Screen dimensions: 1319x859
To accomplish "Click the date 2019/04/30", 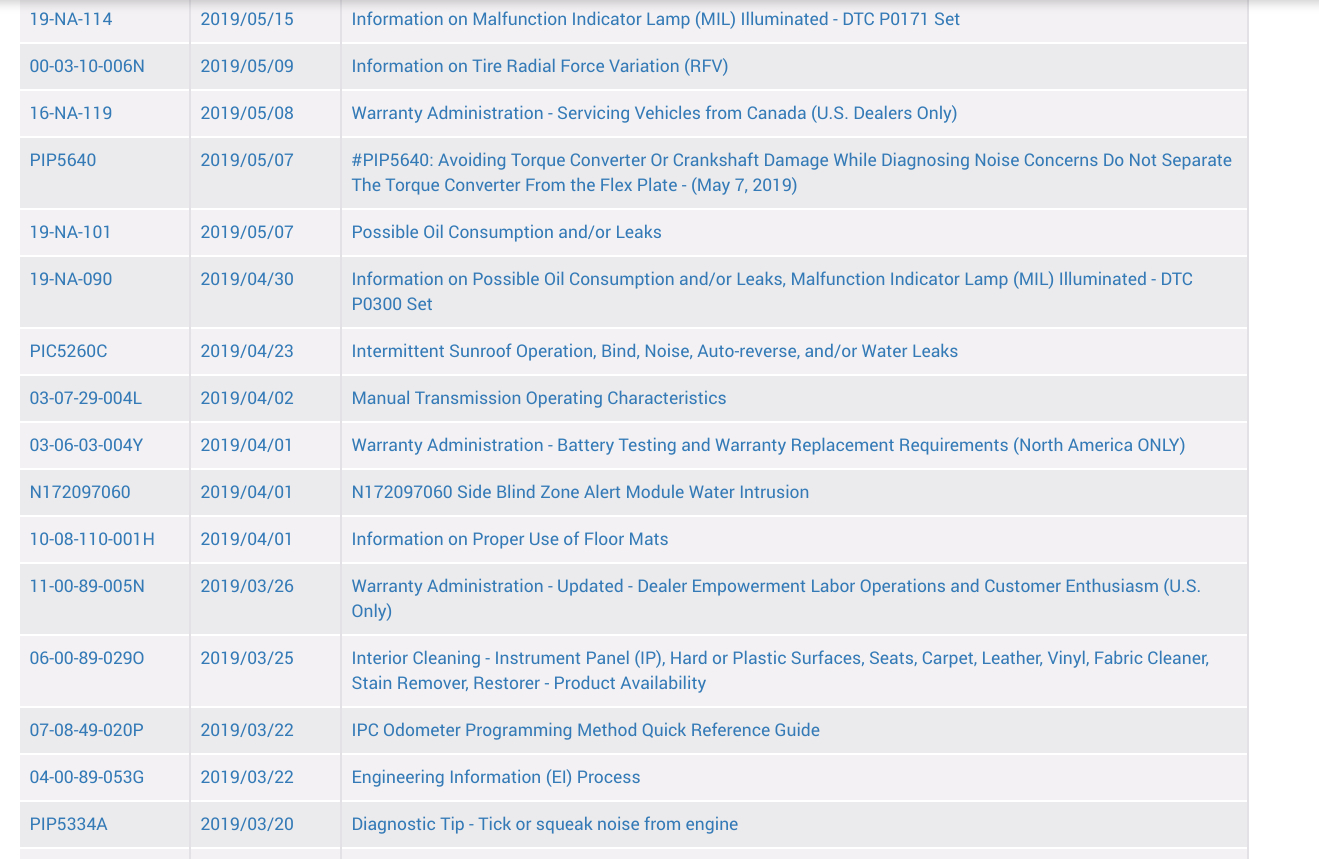I will 247,279.
